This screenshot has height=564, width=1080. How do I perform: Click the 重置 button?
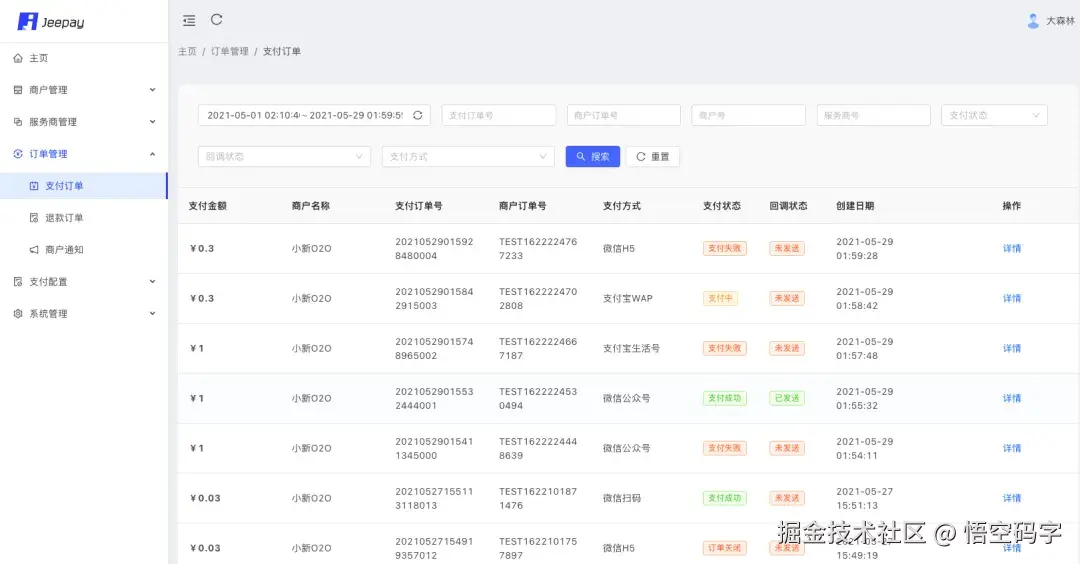[x=652, y=157]
